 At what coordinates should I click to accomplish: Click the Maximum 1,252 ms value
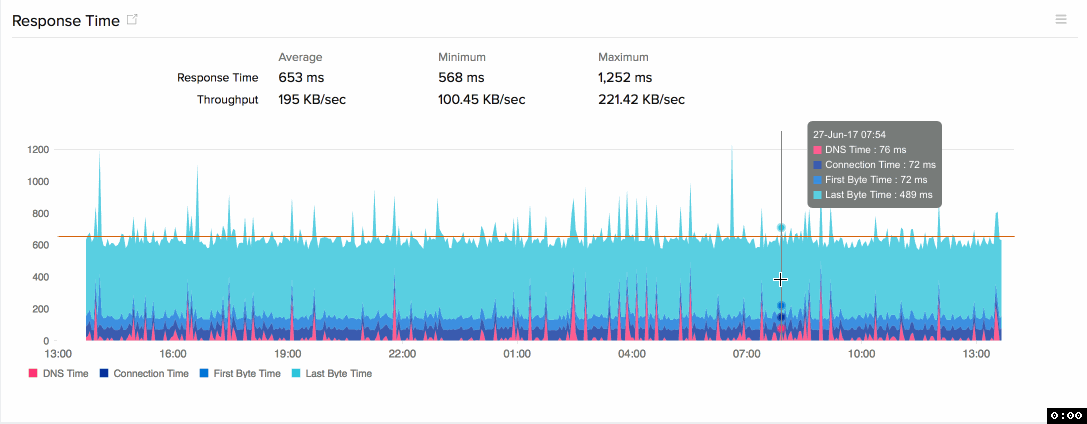[x=625, y=77]
